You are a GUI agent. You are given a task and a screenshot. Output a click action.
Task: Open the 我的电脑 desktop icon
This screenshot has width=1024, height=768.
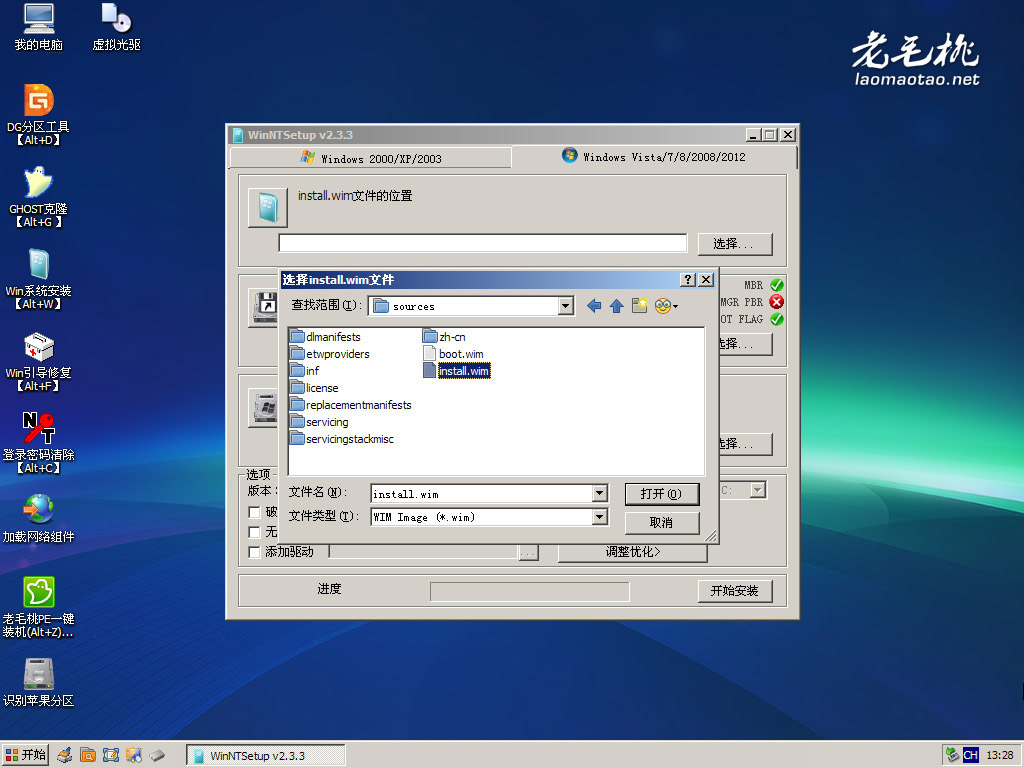(x=39, y=27)
